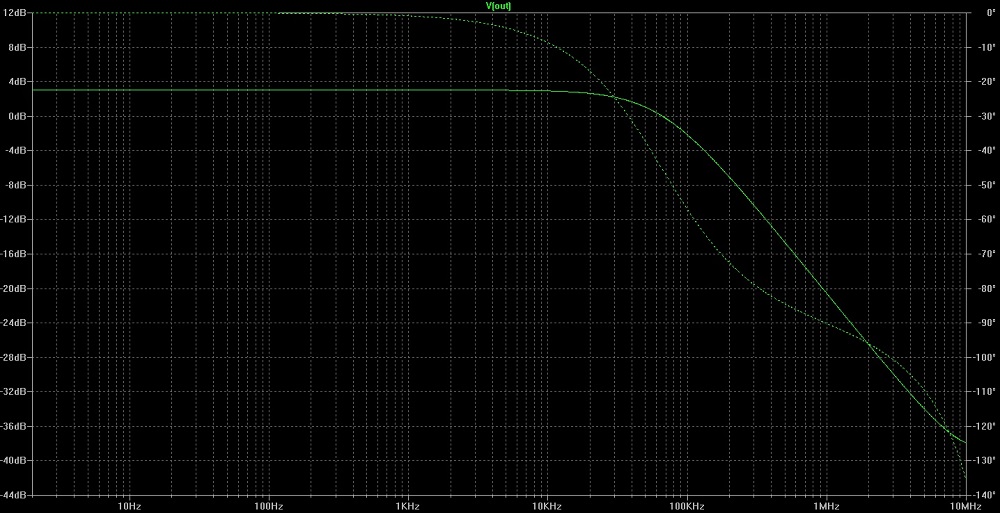Click the -50° phase axis label
1000x513 pixels.
tap(987, 186)
